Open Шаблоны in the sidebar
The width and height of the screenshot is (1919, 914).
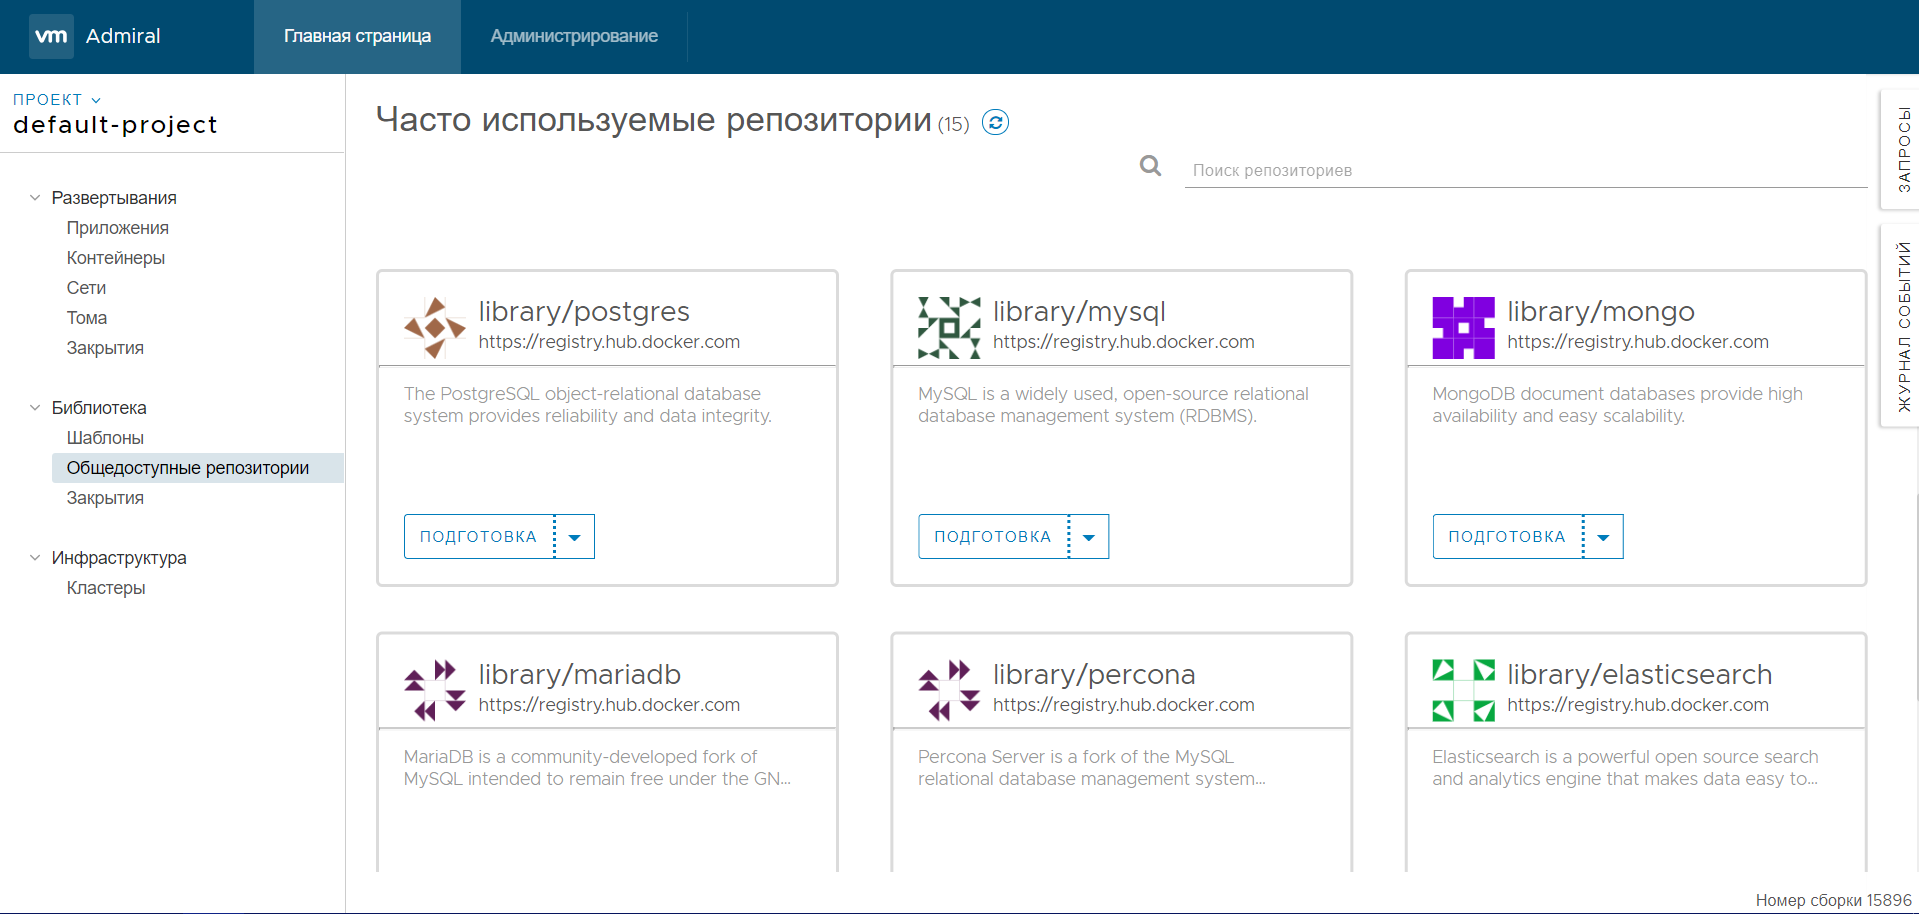pyautogui.click(x=105, y=438)
